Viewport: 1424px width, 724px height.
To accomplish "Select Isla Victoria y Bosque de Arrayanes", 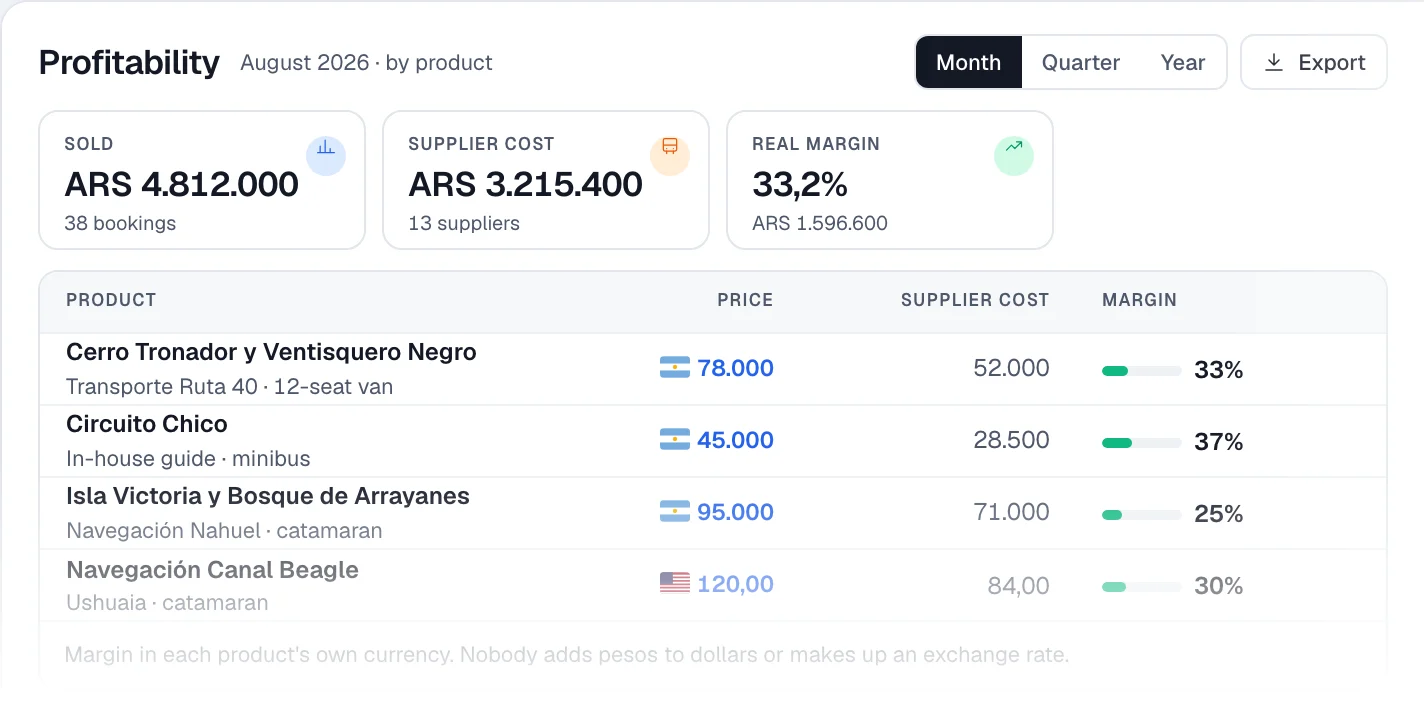I will tap(268, 496).
